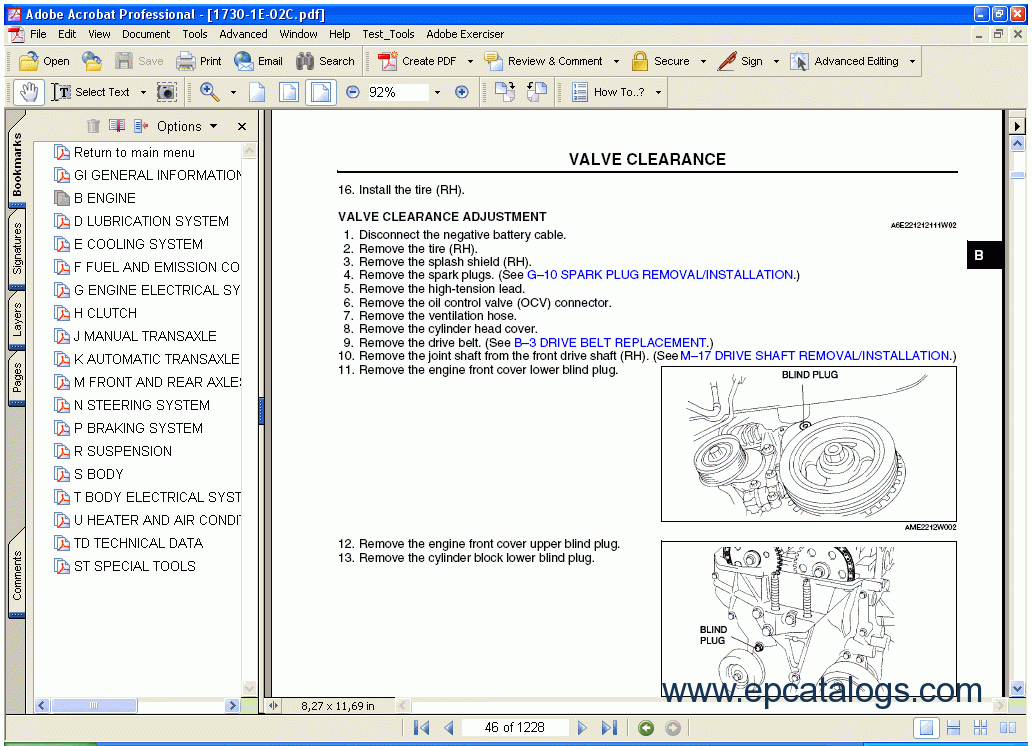This screenshot has width=1032, height=746.
Task: Click the Review & Comment note icon
Action: coord(494,61)
